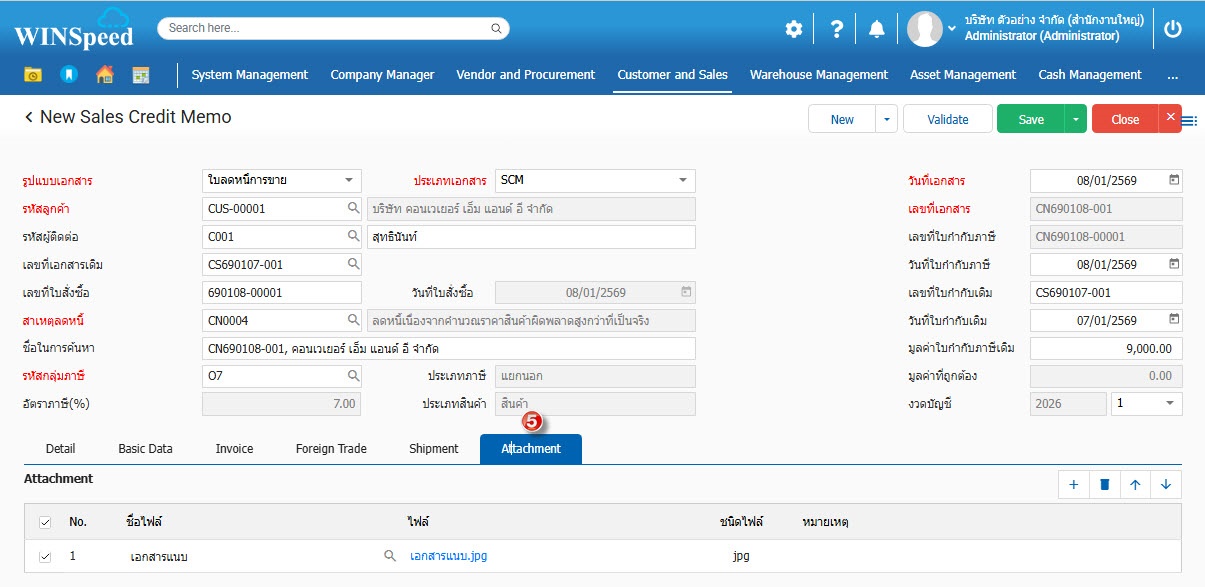Switch to the Shipment tab
This screenshot has height=587, width=1205.
point(433,449)
